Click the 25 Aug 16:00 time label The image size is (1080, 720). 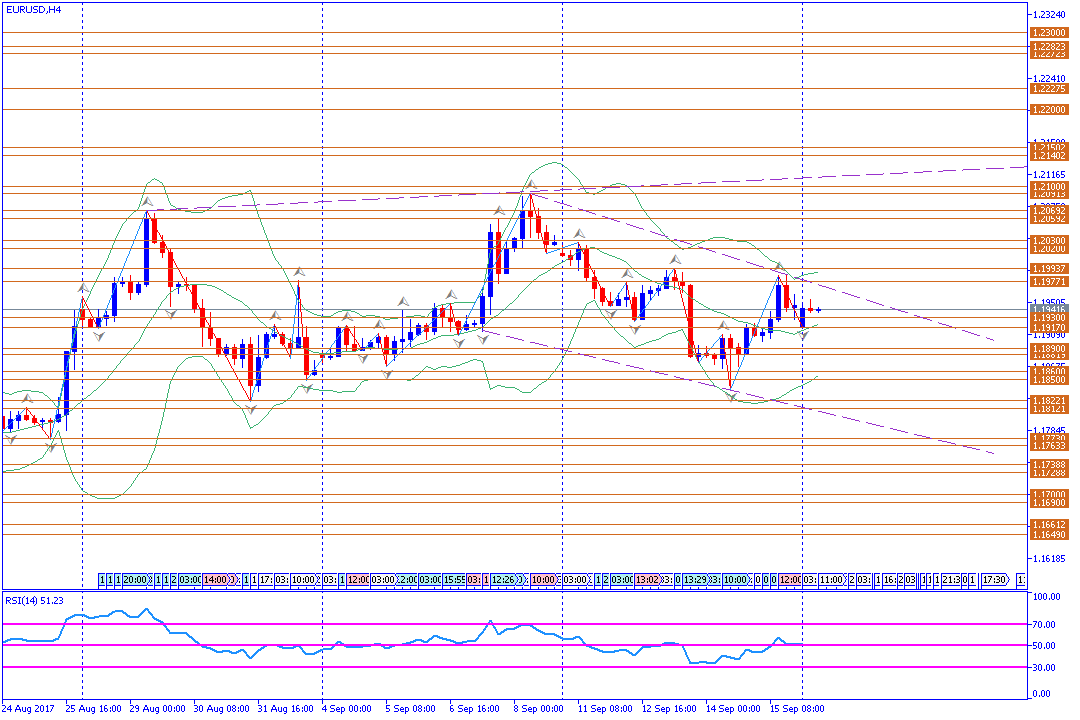point(94,708)
